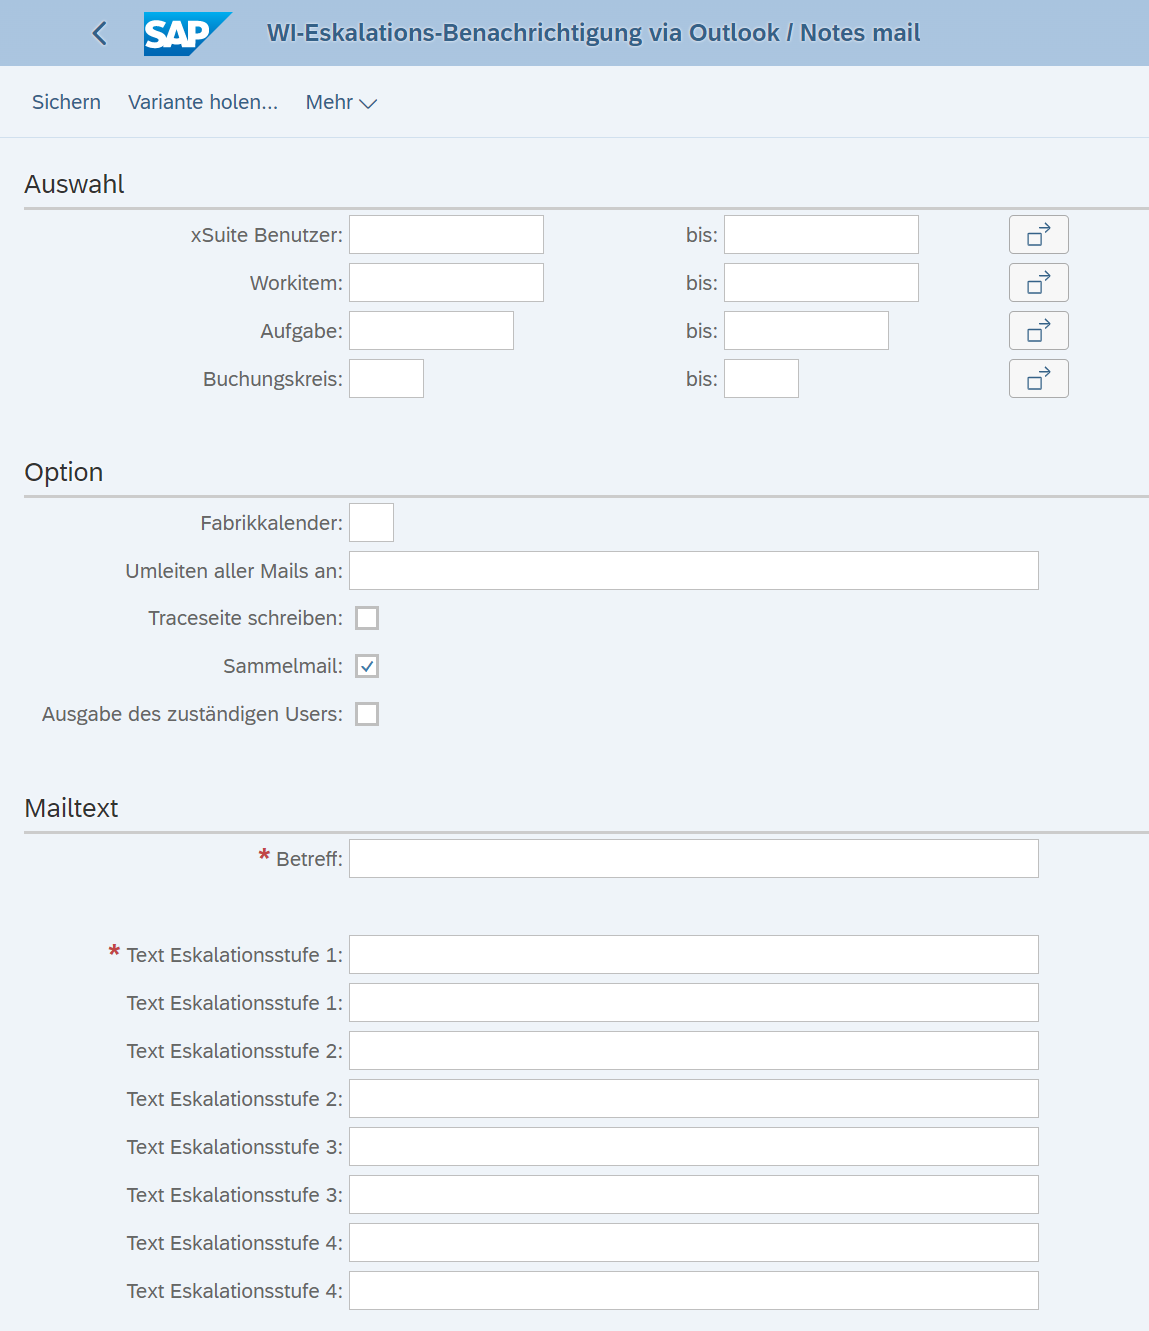Open multiple selection for xSuite Benutzer
Viewport: 1149px width, 1331px height.
click(1038, 234)
